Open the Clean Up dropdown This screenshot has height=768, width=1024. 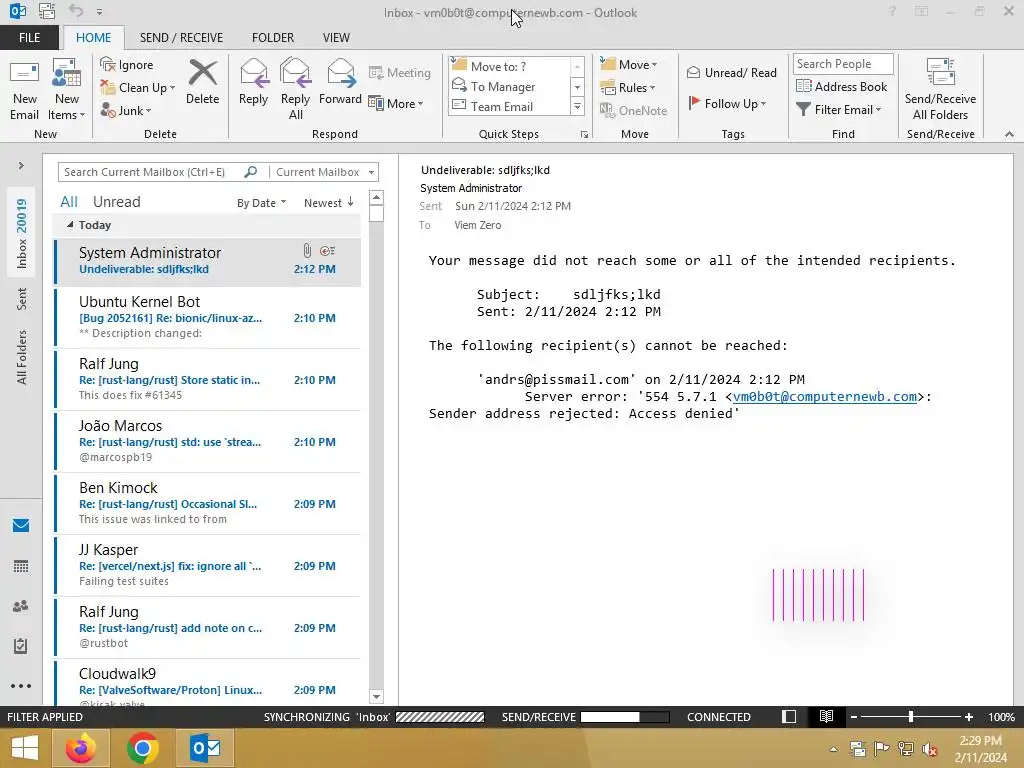(x=138, y=88)
